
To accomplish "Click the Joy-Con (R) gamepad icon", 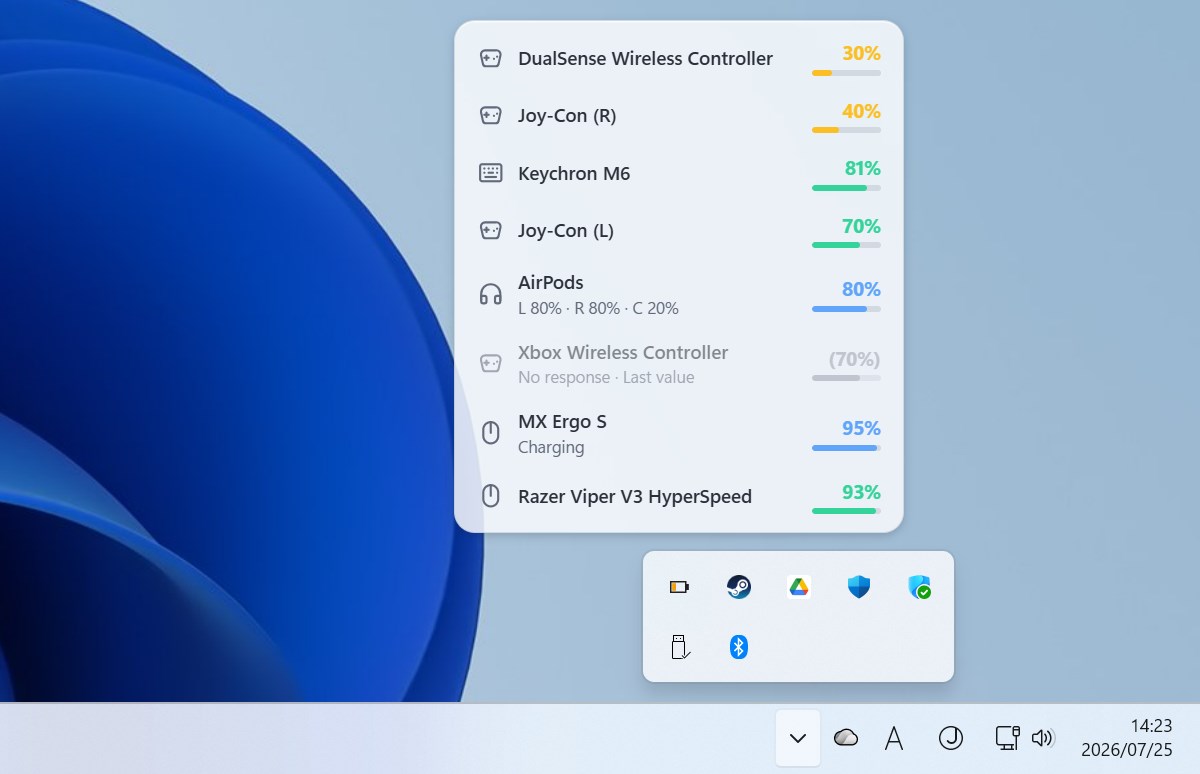I will click(x=490, y=115).
